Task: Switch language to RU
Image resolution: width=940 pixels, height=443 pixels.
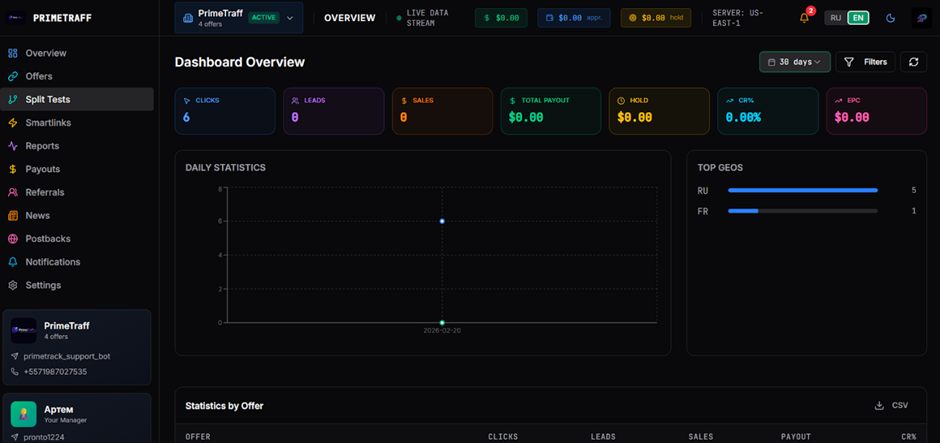Action: click(x=835, y=18)
